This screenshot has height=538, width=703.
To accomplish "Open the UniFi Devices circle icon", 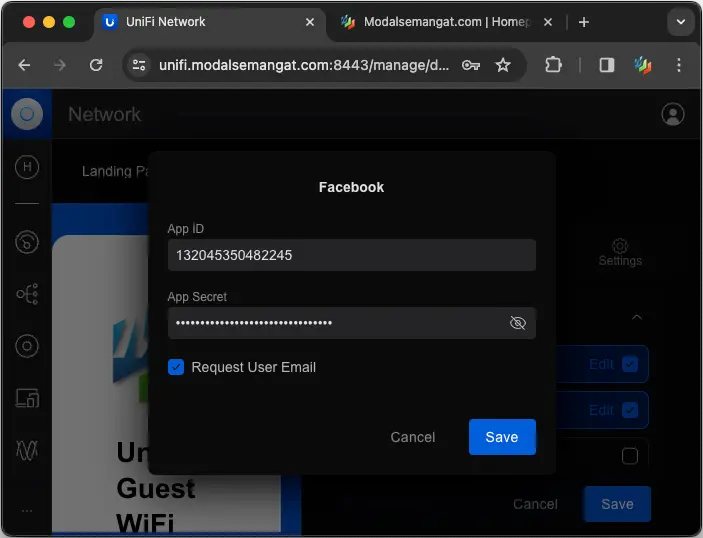I will coord(27,346).
